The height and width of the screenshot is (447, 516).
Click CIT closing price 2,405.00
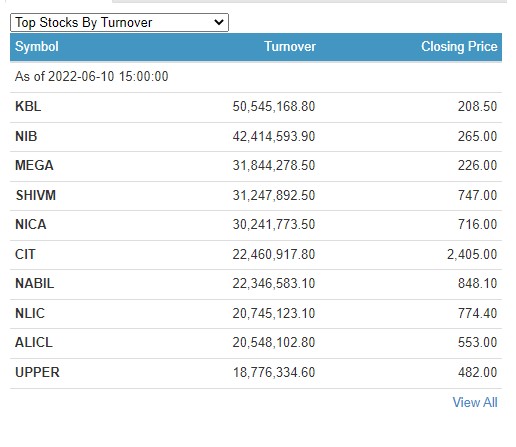point(472,255)
